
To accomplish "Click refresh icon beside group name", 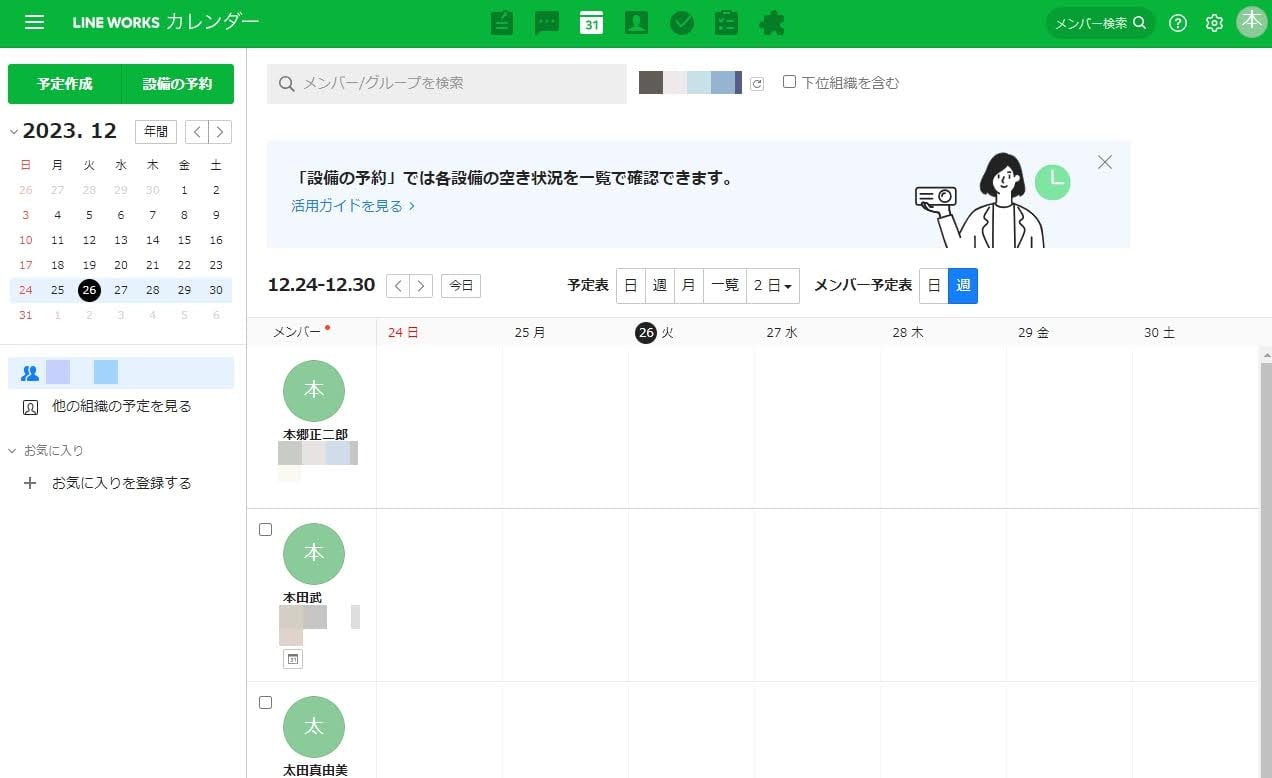I will click(x=757, y=84).
